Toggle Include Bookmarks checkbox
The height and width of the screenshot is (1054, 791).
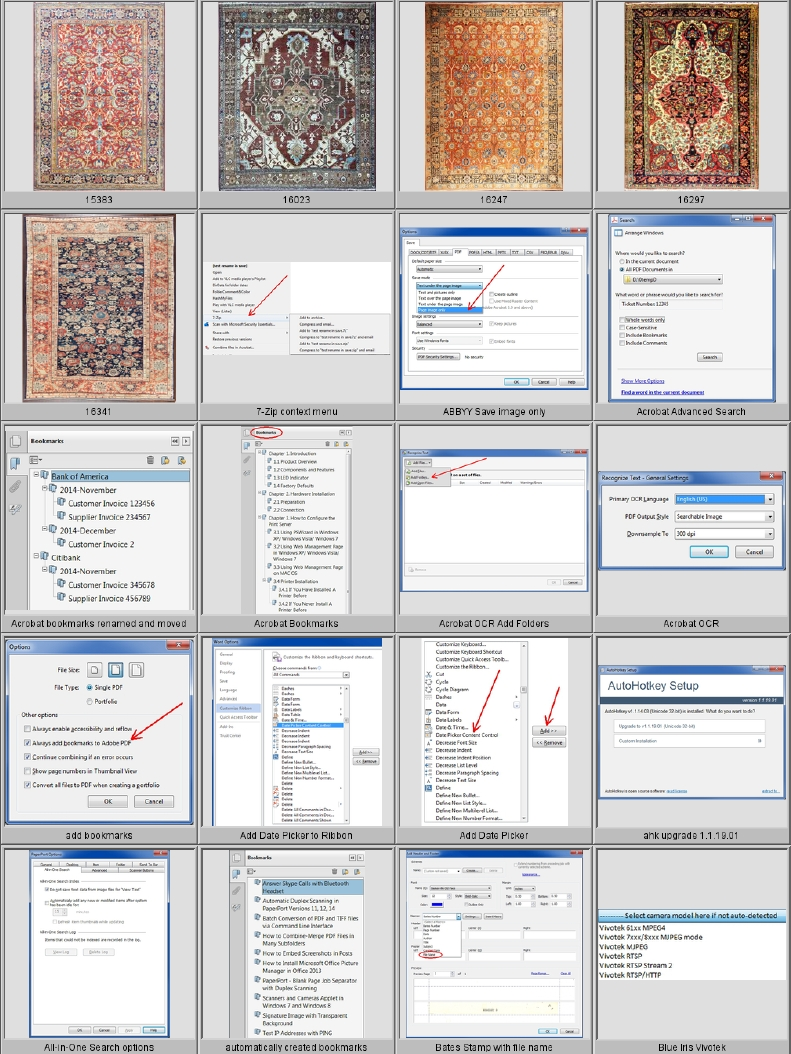point(622,335)
